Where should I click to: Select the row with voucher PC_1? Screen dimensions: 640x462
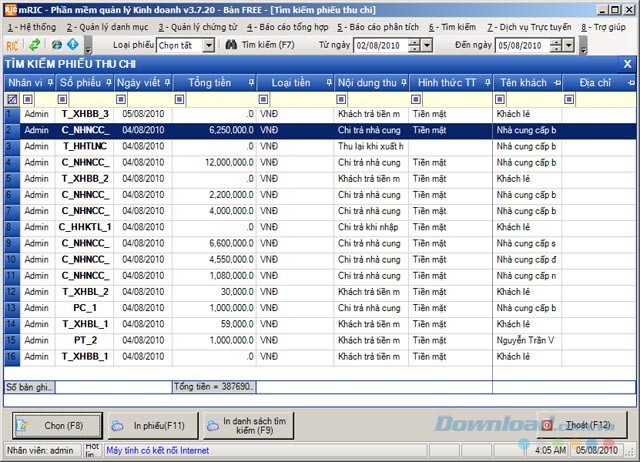pos(85,309)
